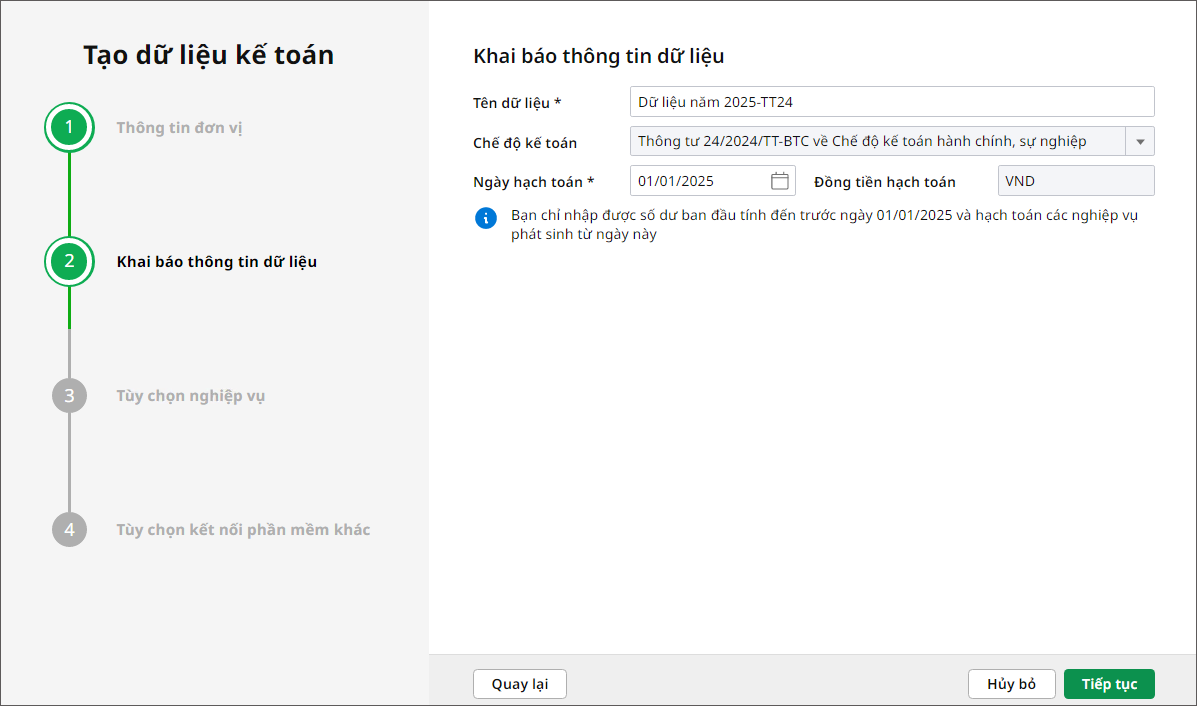Click the gray step 3 circle icon

click(69, 396)
